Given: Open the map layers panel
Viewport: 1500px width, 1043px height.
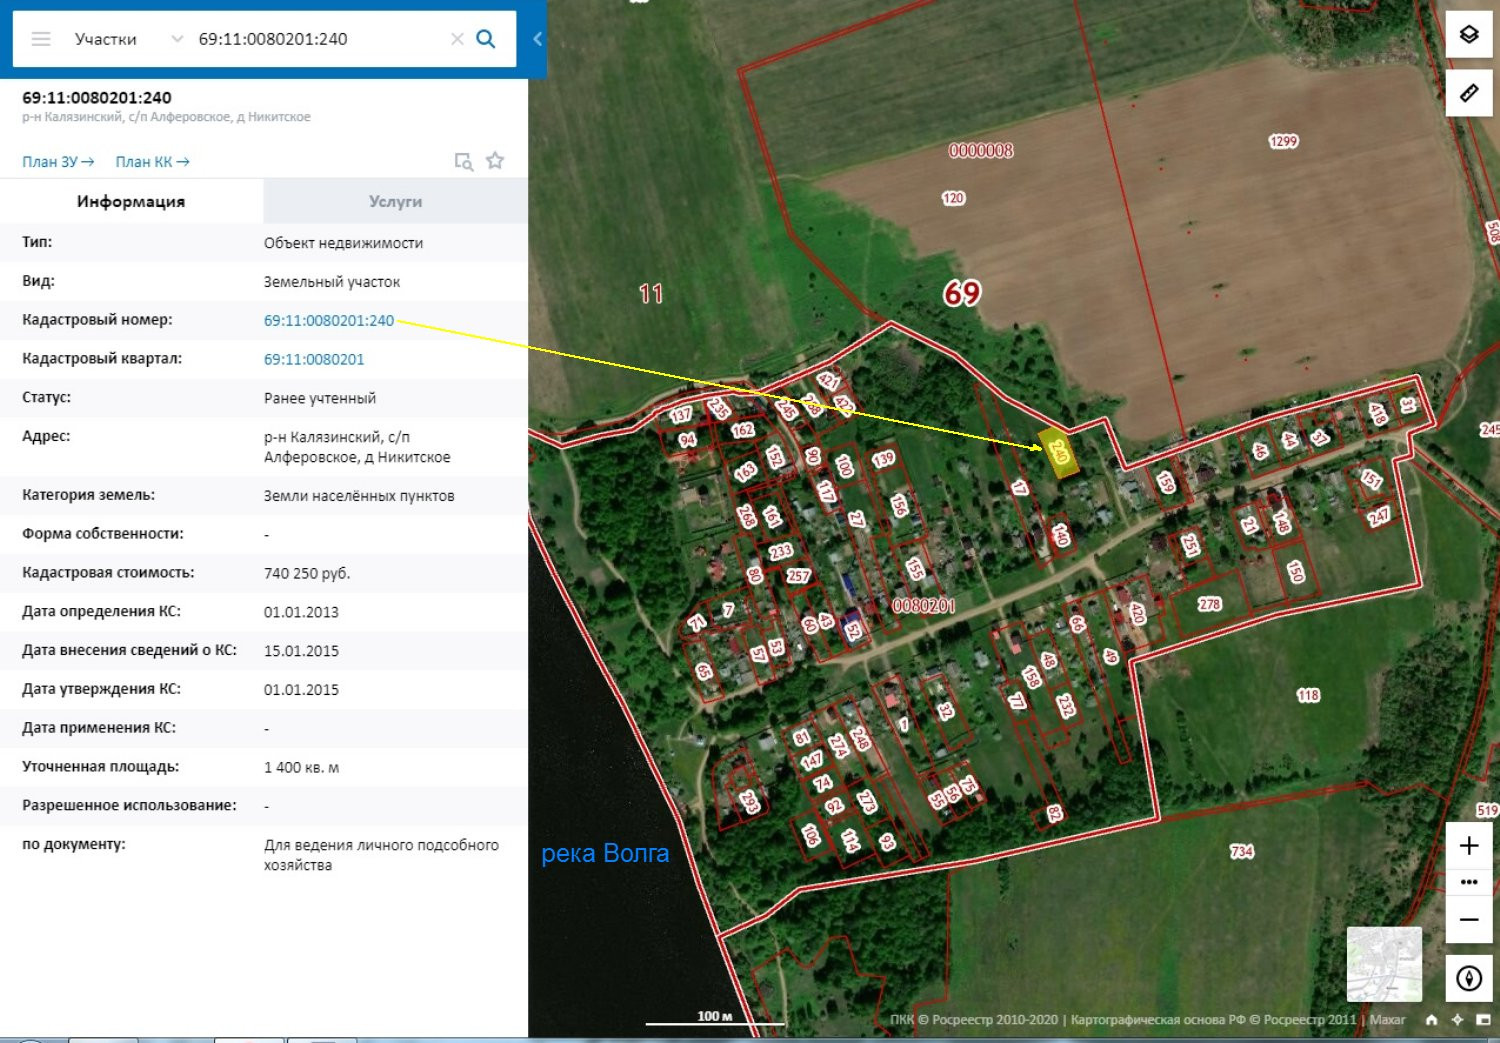Looking at the screenshot, I should (1468, 35).
